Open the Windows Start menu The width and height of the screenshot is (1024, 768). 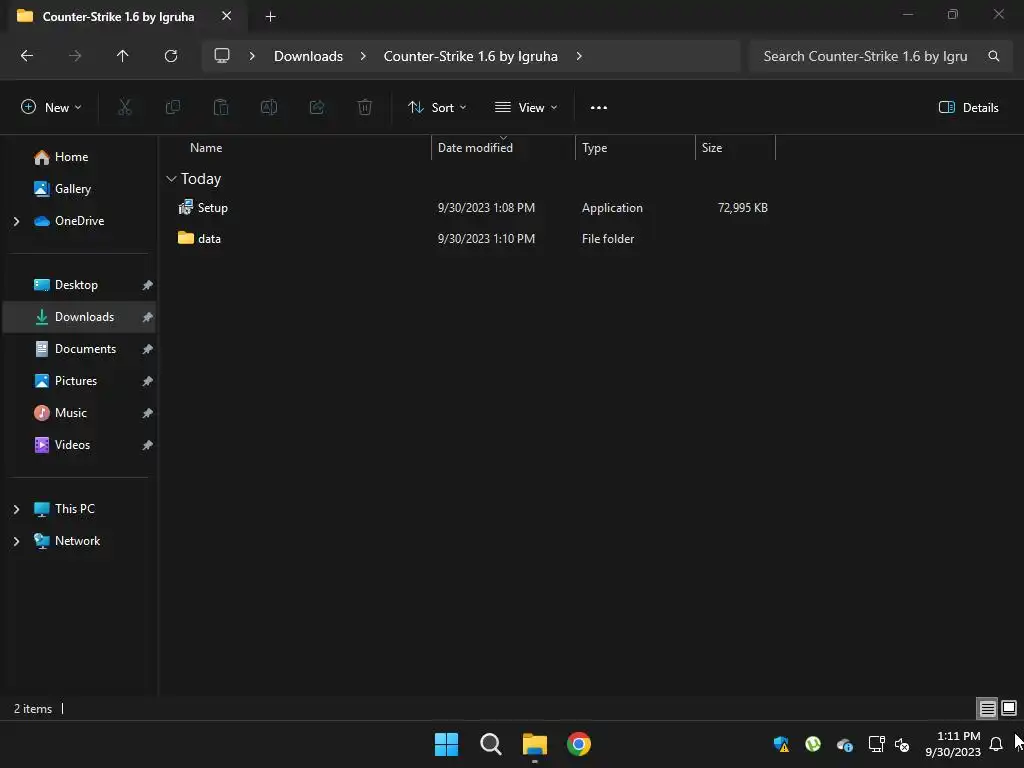(447, 744)
